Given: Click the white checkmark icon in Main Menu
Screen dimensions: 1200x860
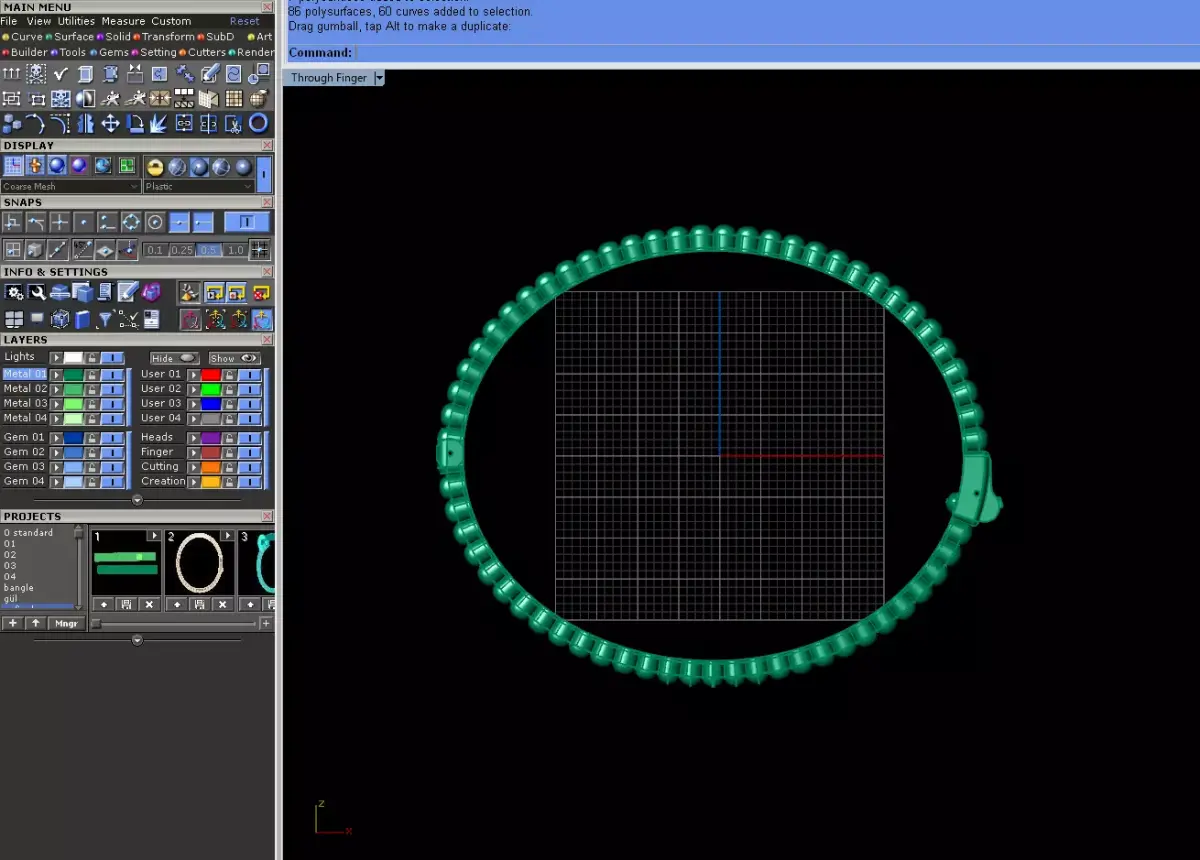Looking at the screenshot, I should [x=61, y=73].
